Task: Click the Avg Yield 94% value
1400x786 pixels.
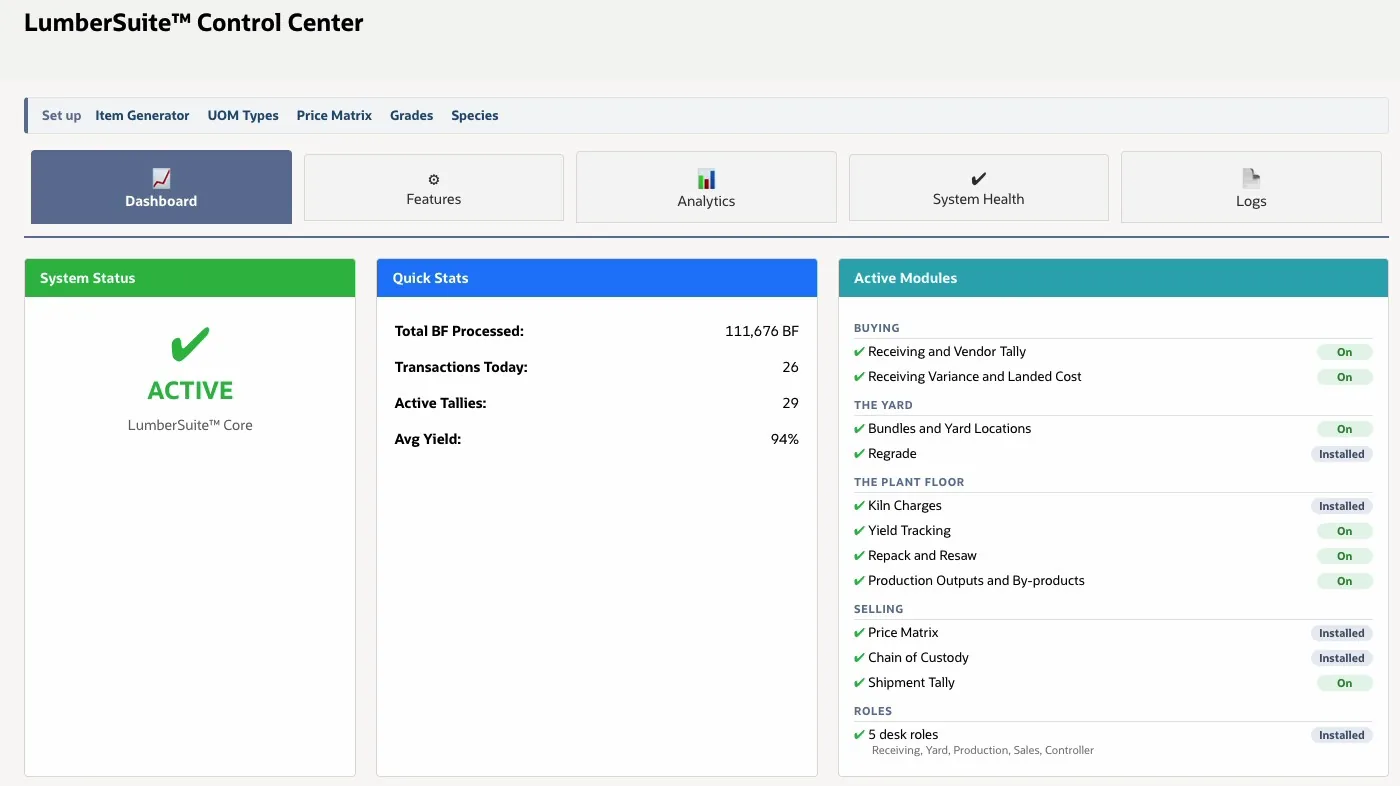Action: (x=785, y=439)
